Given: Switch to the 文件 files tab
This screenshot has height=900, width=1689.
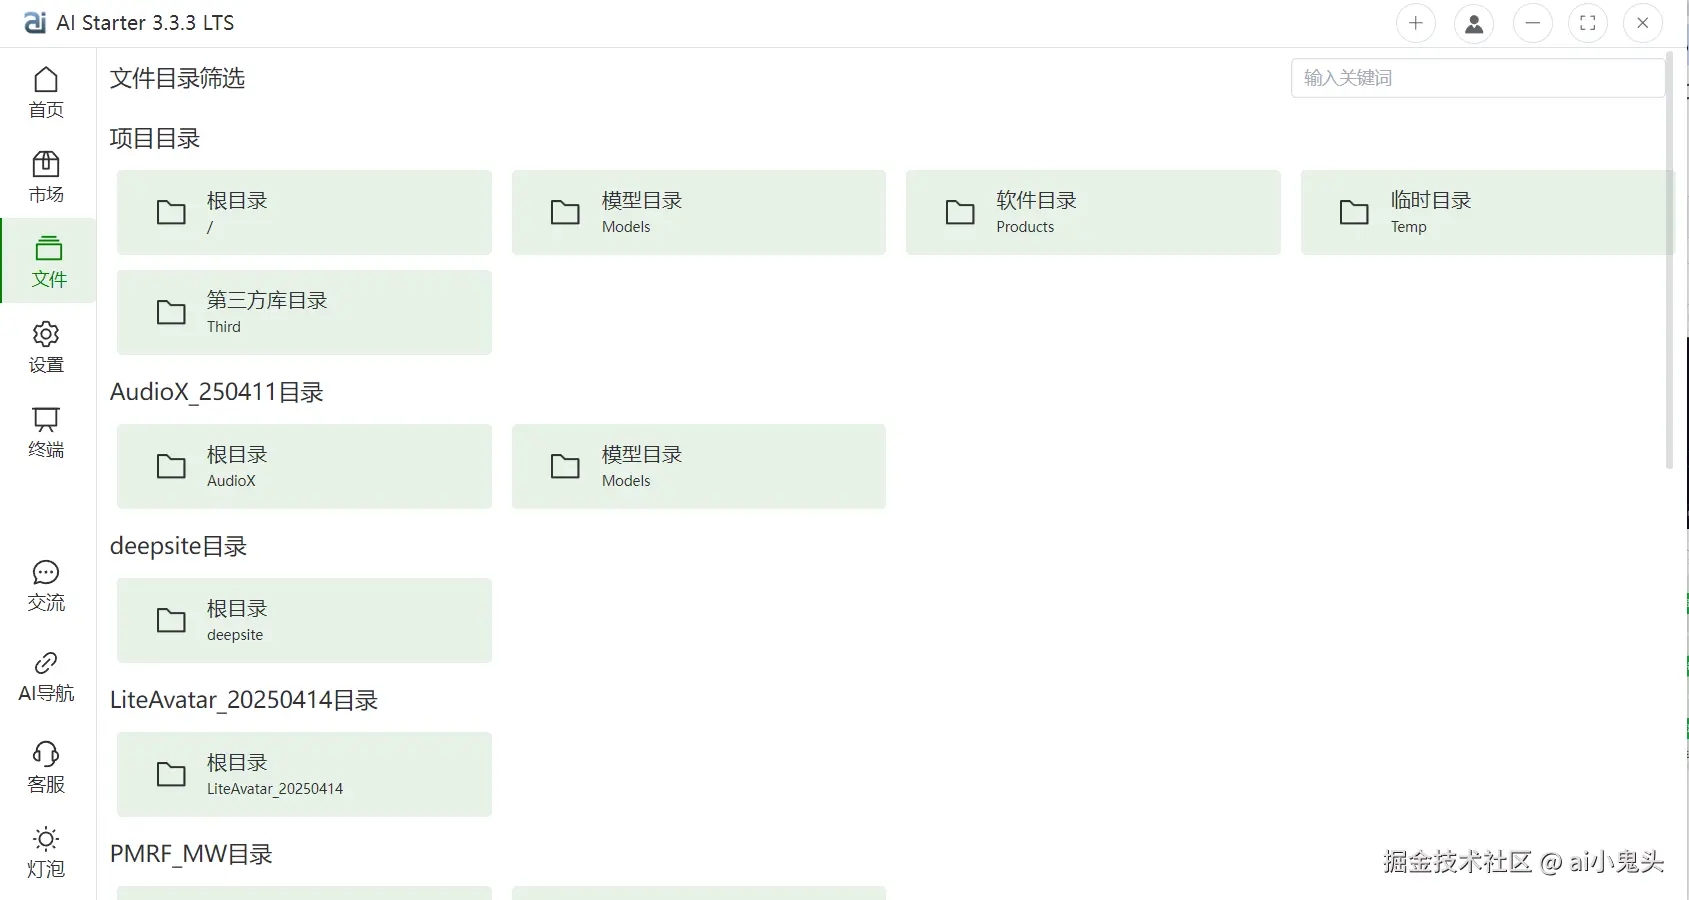Looking at the screenshot, I should coord(48,261).
